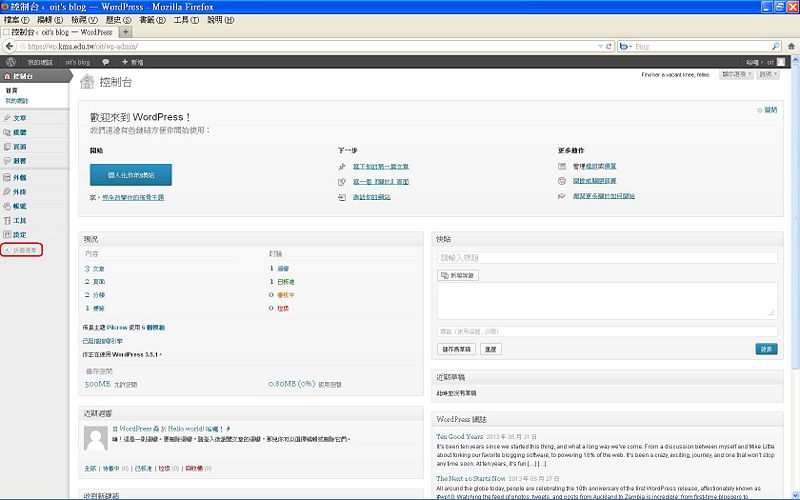Viewport: 800px width, 500px height.
Task: Open the 頁面 (Pages) sidebar menu
Action: point(20,146)
